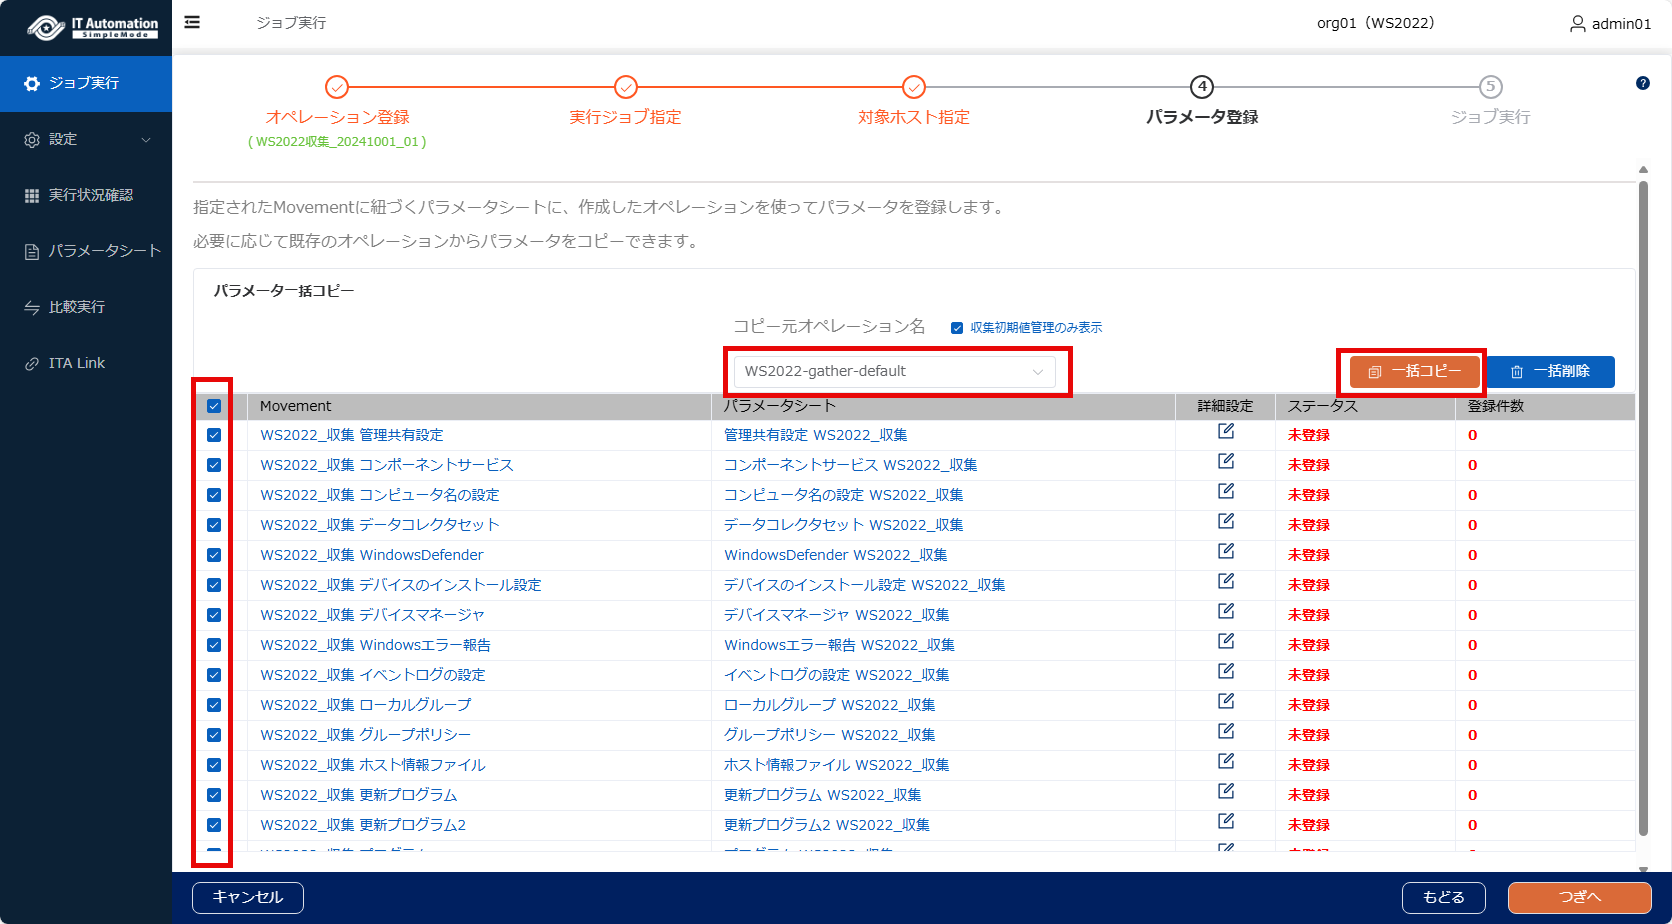This screenshot has height=924, width=1672.
Task: Open the help question mark icon
Action: 1642,83
